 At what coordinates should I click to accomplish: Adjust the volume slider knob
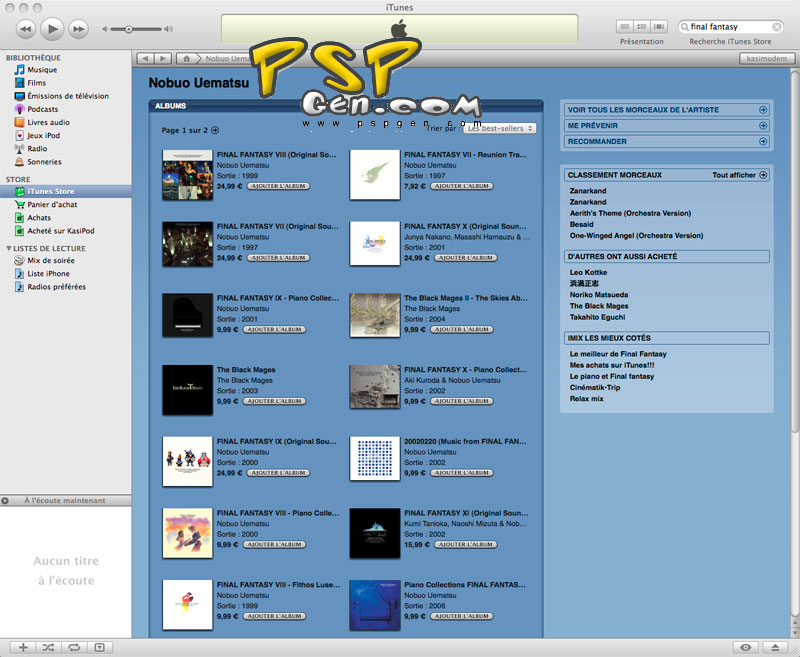coord(129,29)
